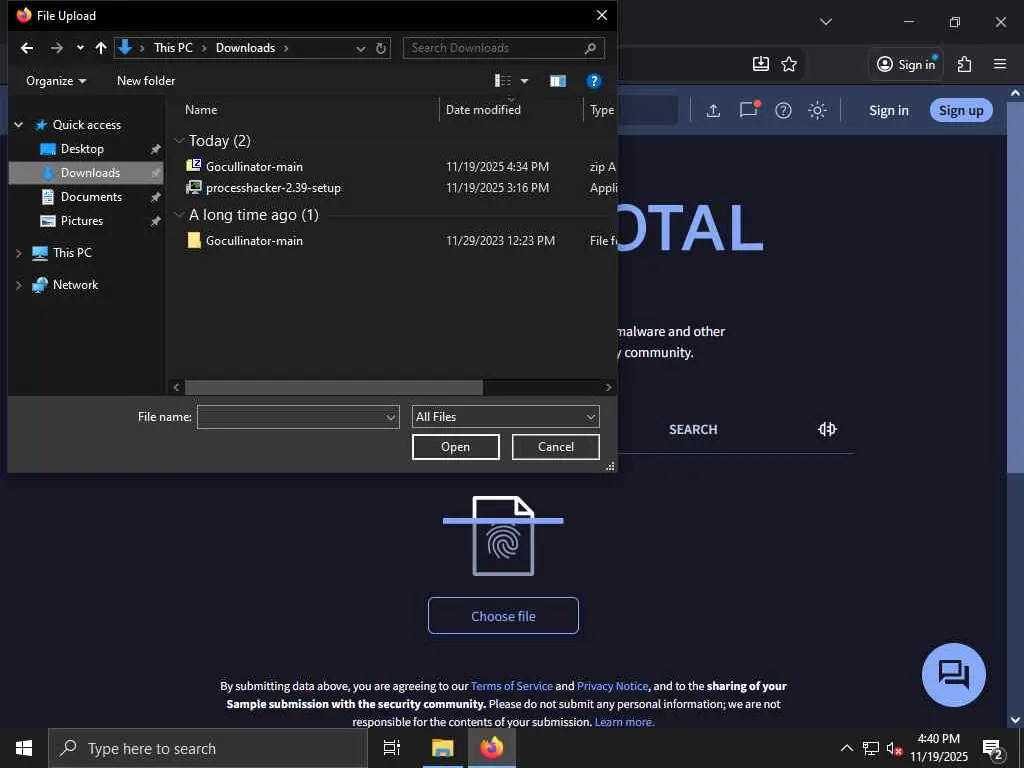Open Firefox extensions icon
This screenshot has width=1024, height=768.
coord(965,64)
